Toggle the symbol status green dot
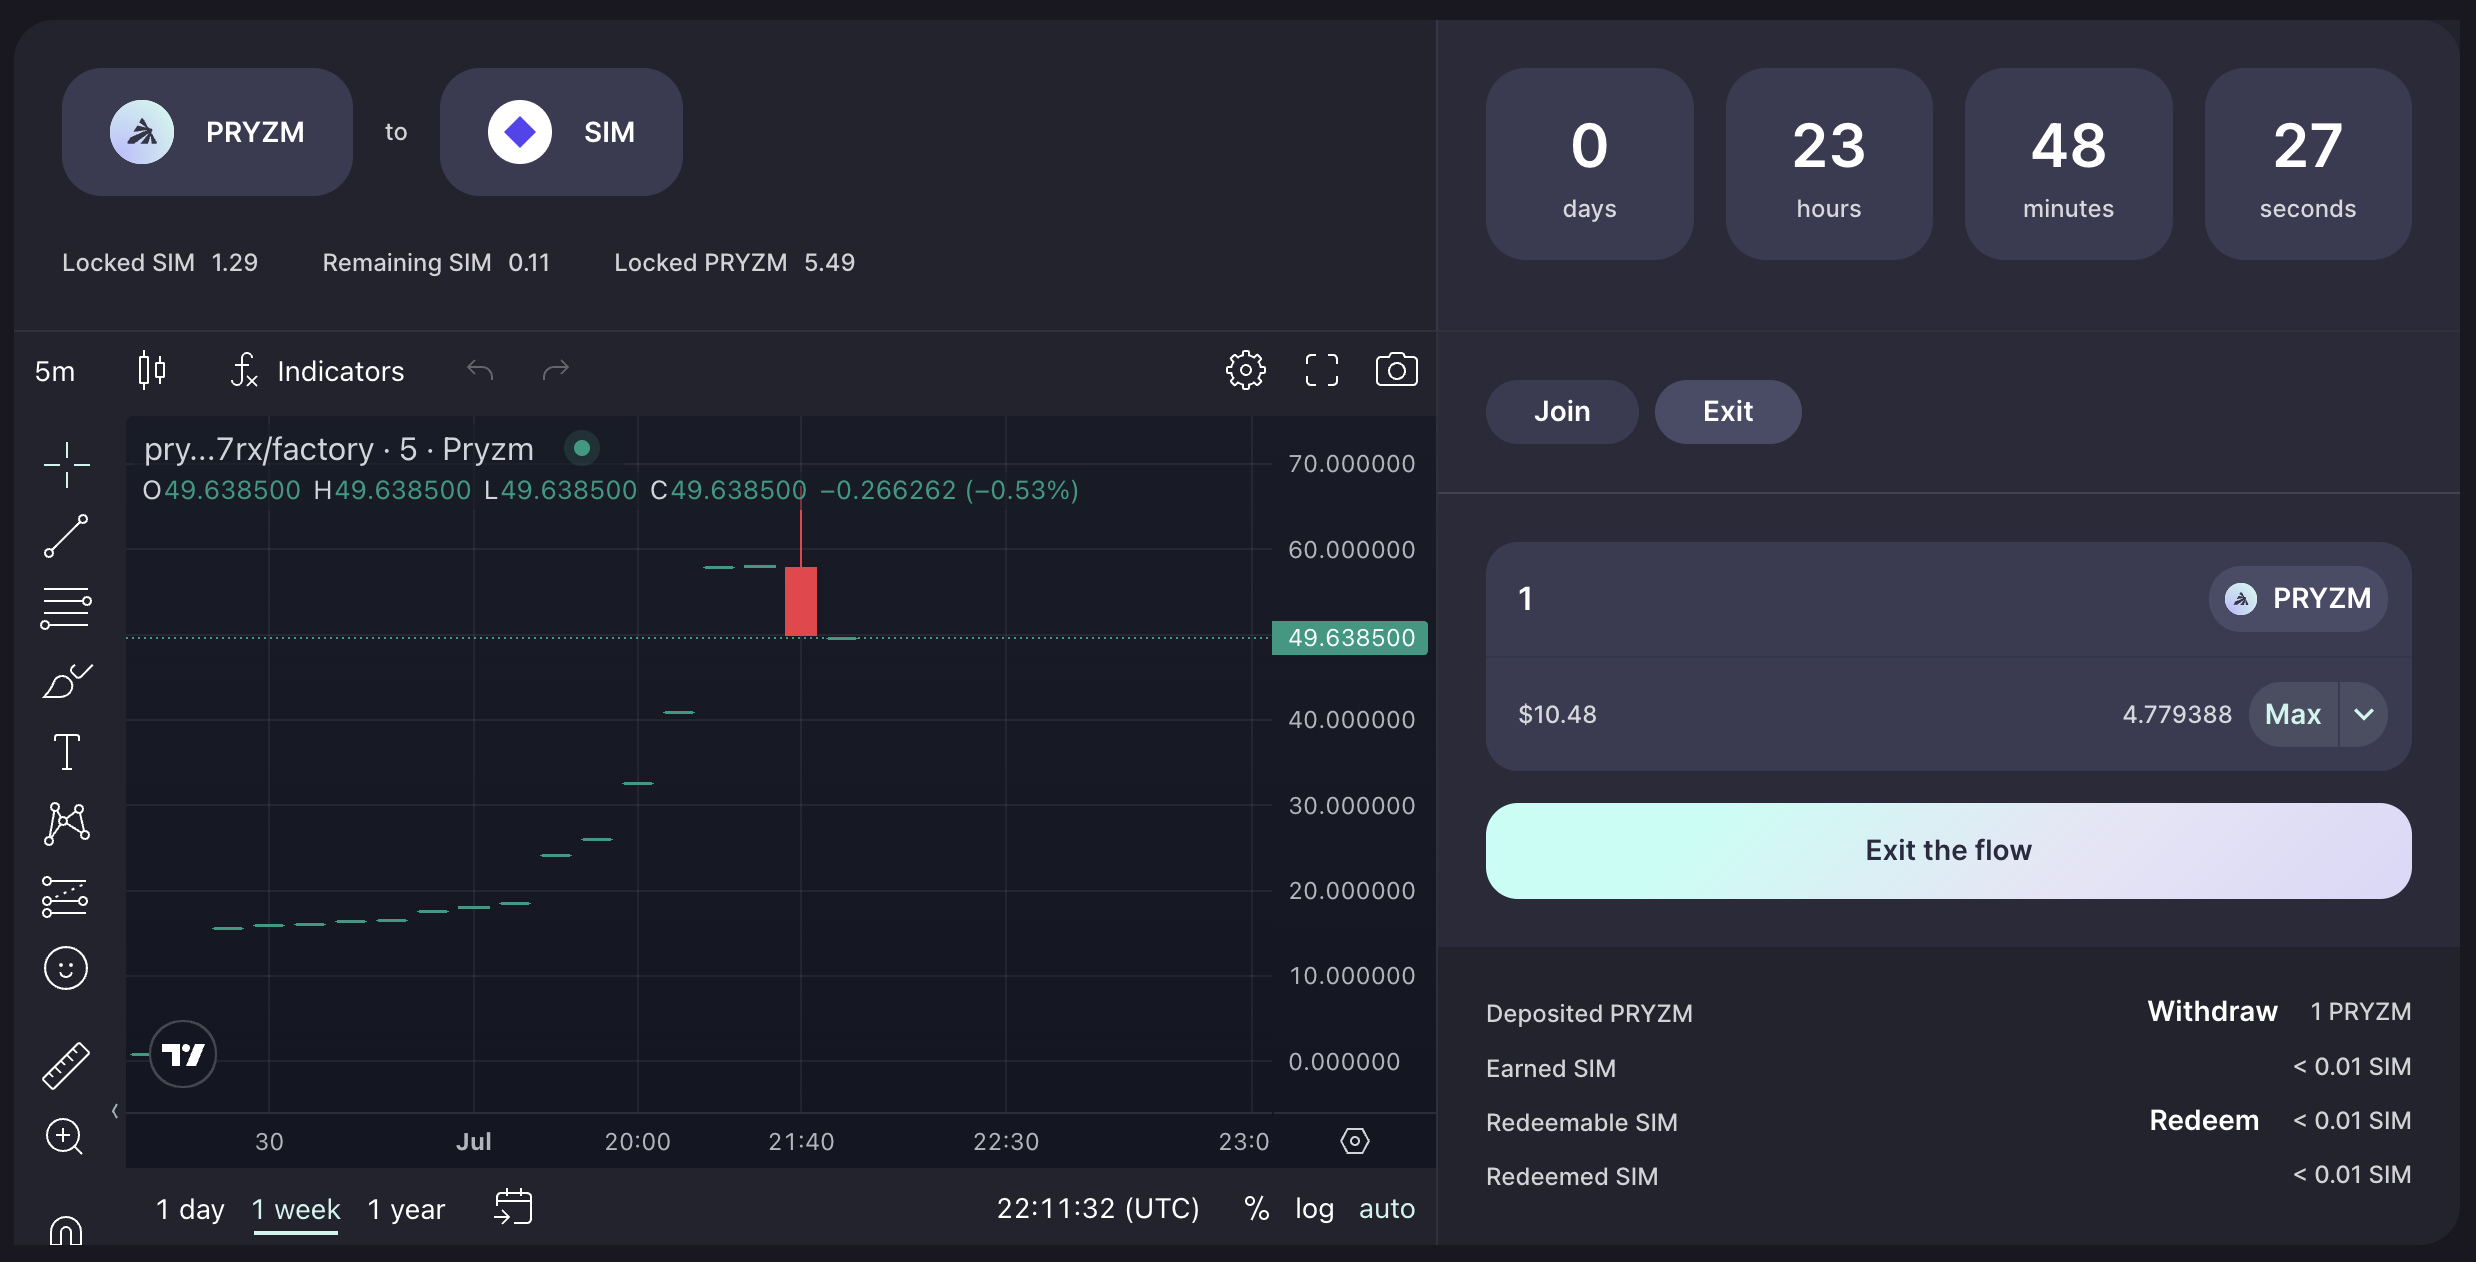Image resolution: width=2476 pixels, height=1262 pixels. click(x=582, y=448)
